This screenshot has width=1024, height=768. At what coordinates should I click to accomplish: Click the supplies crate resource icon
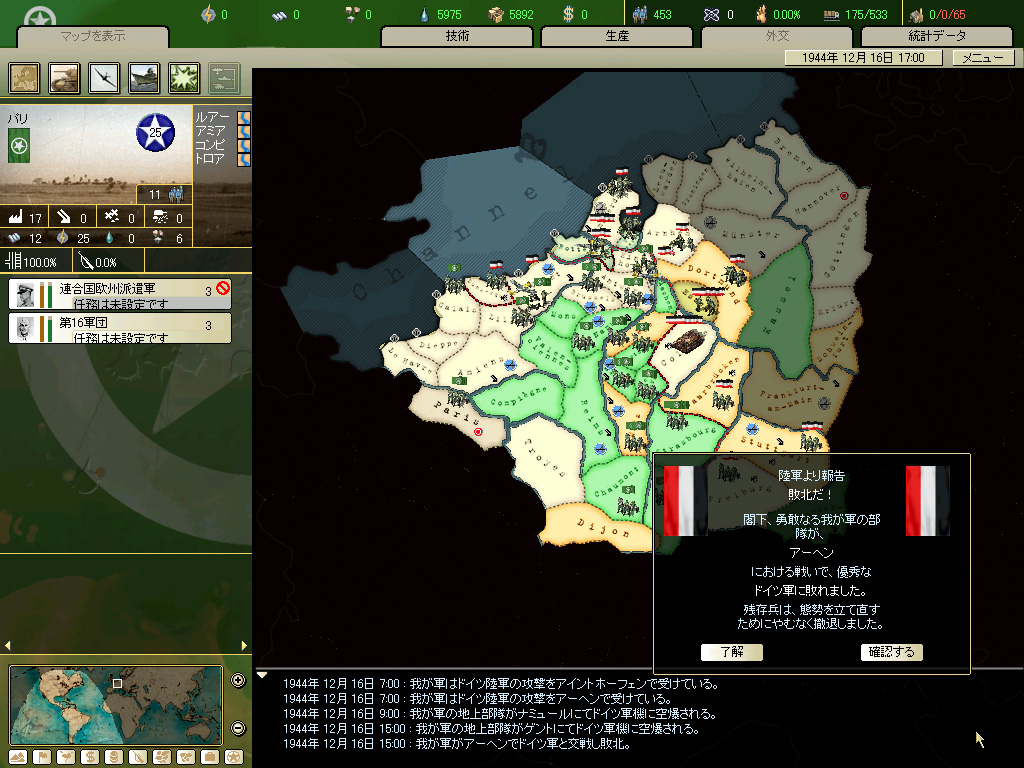pyautogui.click(x=496, y=14)
